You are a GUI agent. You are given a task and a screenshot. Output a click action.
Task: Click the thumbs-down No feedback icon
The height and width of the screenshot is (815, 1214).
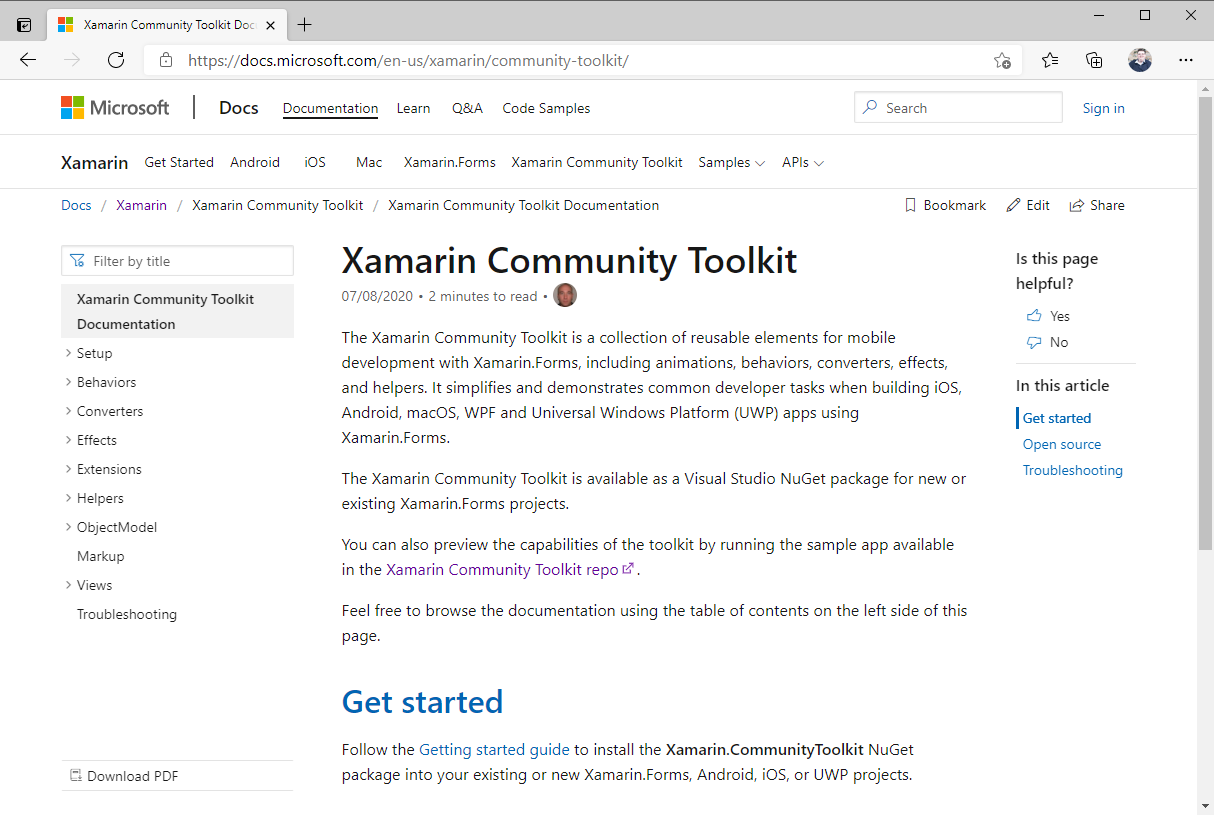coord(1034,342)
